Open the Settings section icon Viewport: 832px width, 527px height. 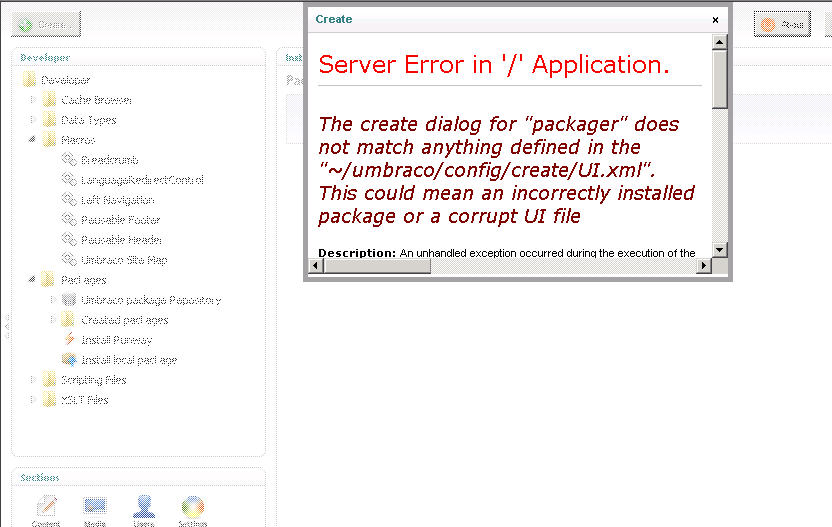[x=193, y=507]
